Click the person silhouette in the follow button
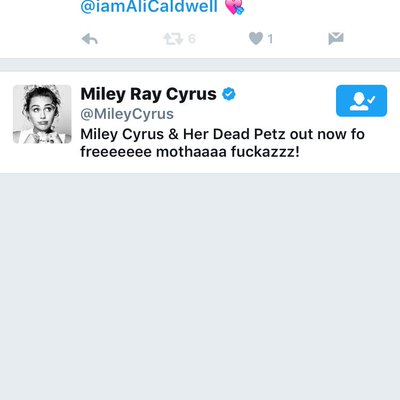This screenshot has width=400, height=400. click(x=358, y=101)
